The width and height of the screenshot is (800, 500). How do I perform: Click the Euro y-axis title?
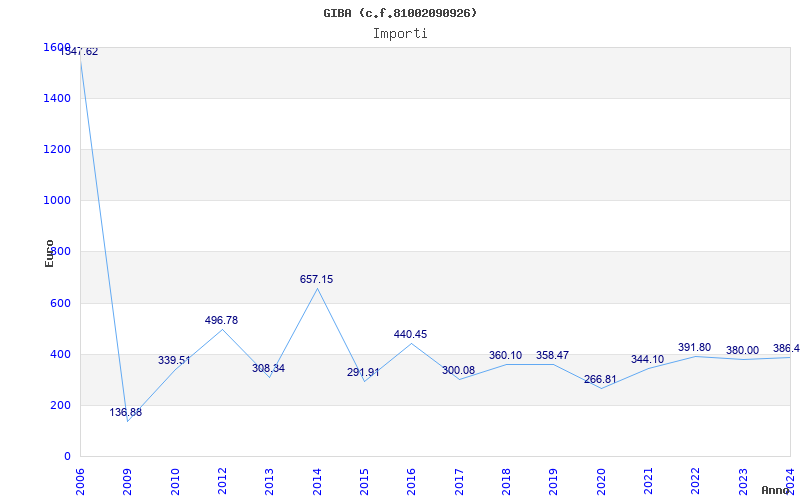[x=49, y=254]
